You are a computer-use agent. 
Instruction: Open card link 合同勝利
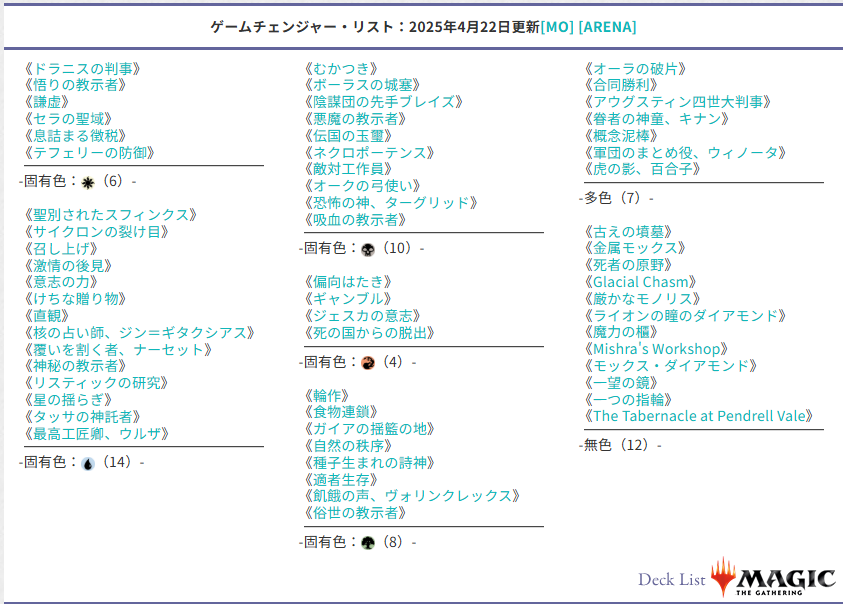point(621,85)
